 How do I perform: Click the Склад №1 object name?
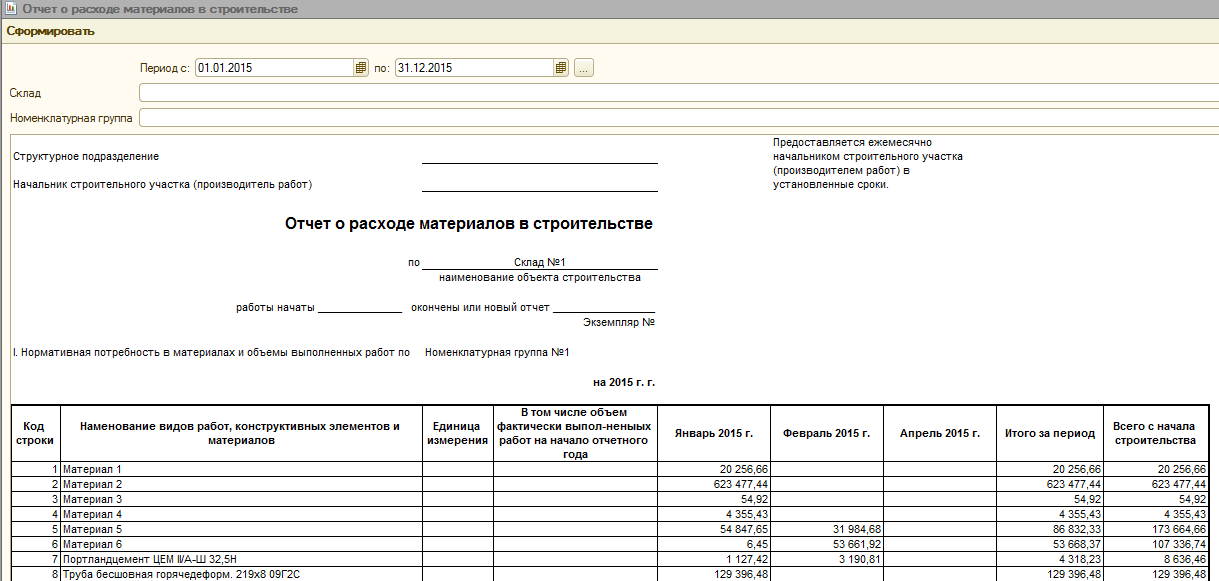[x=540, y=262]
